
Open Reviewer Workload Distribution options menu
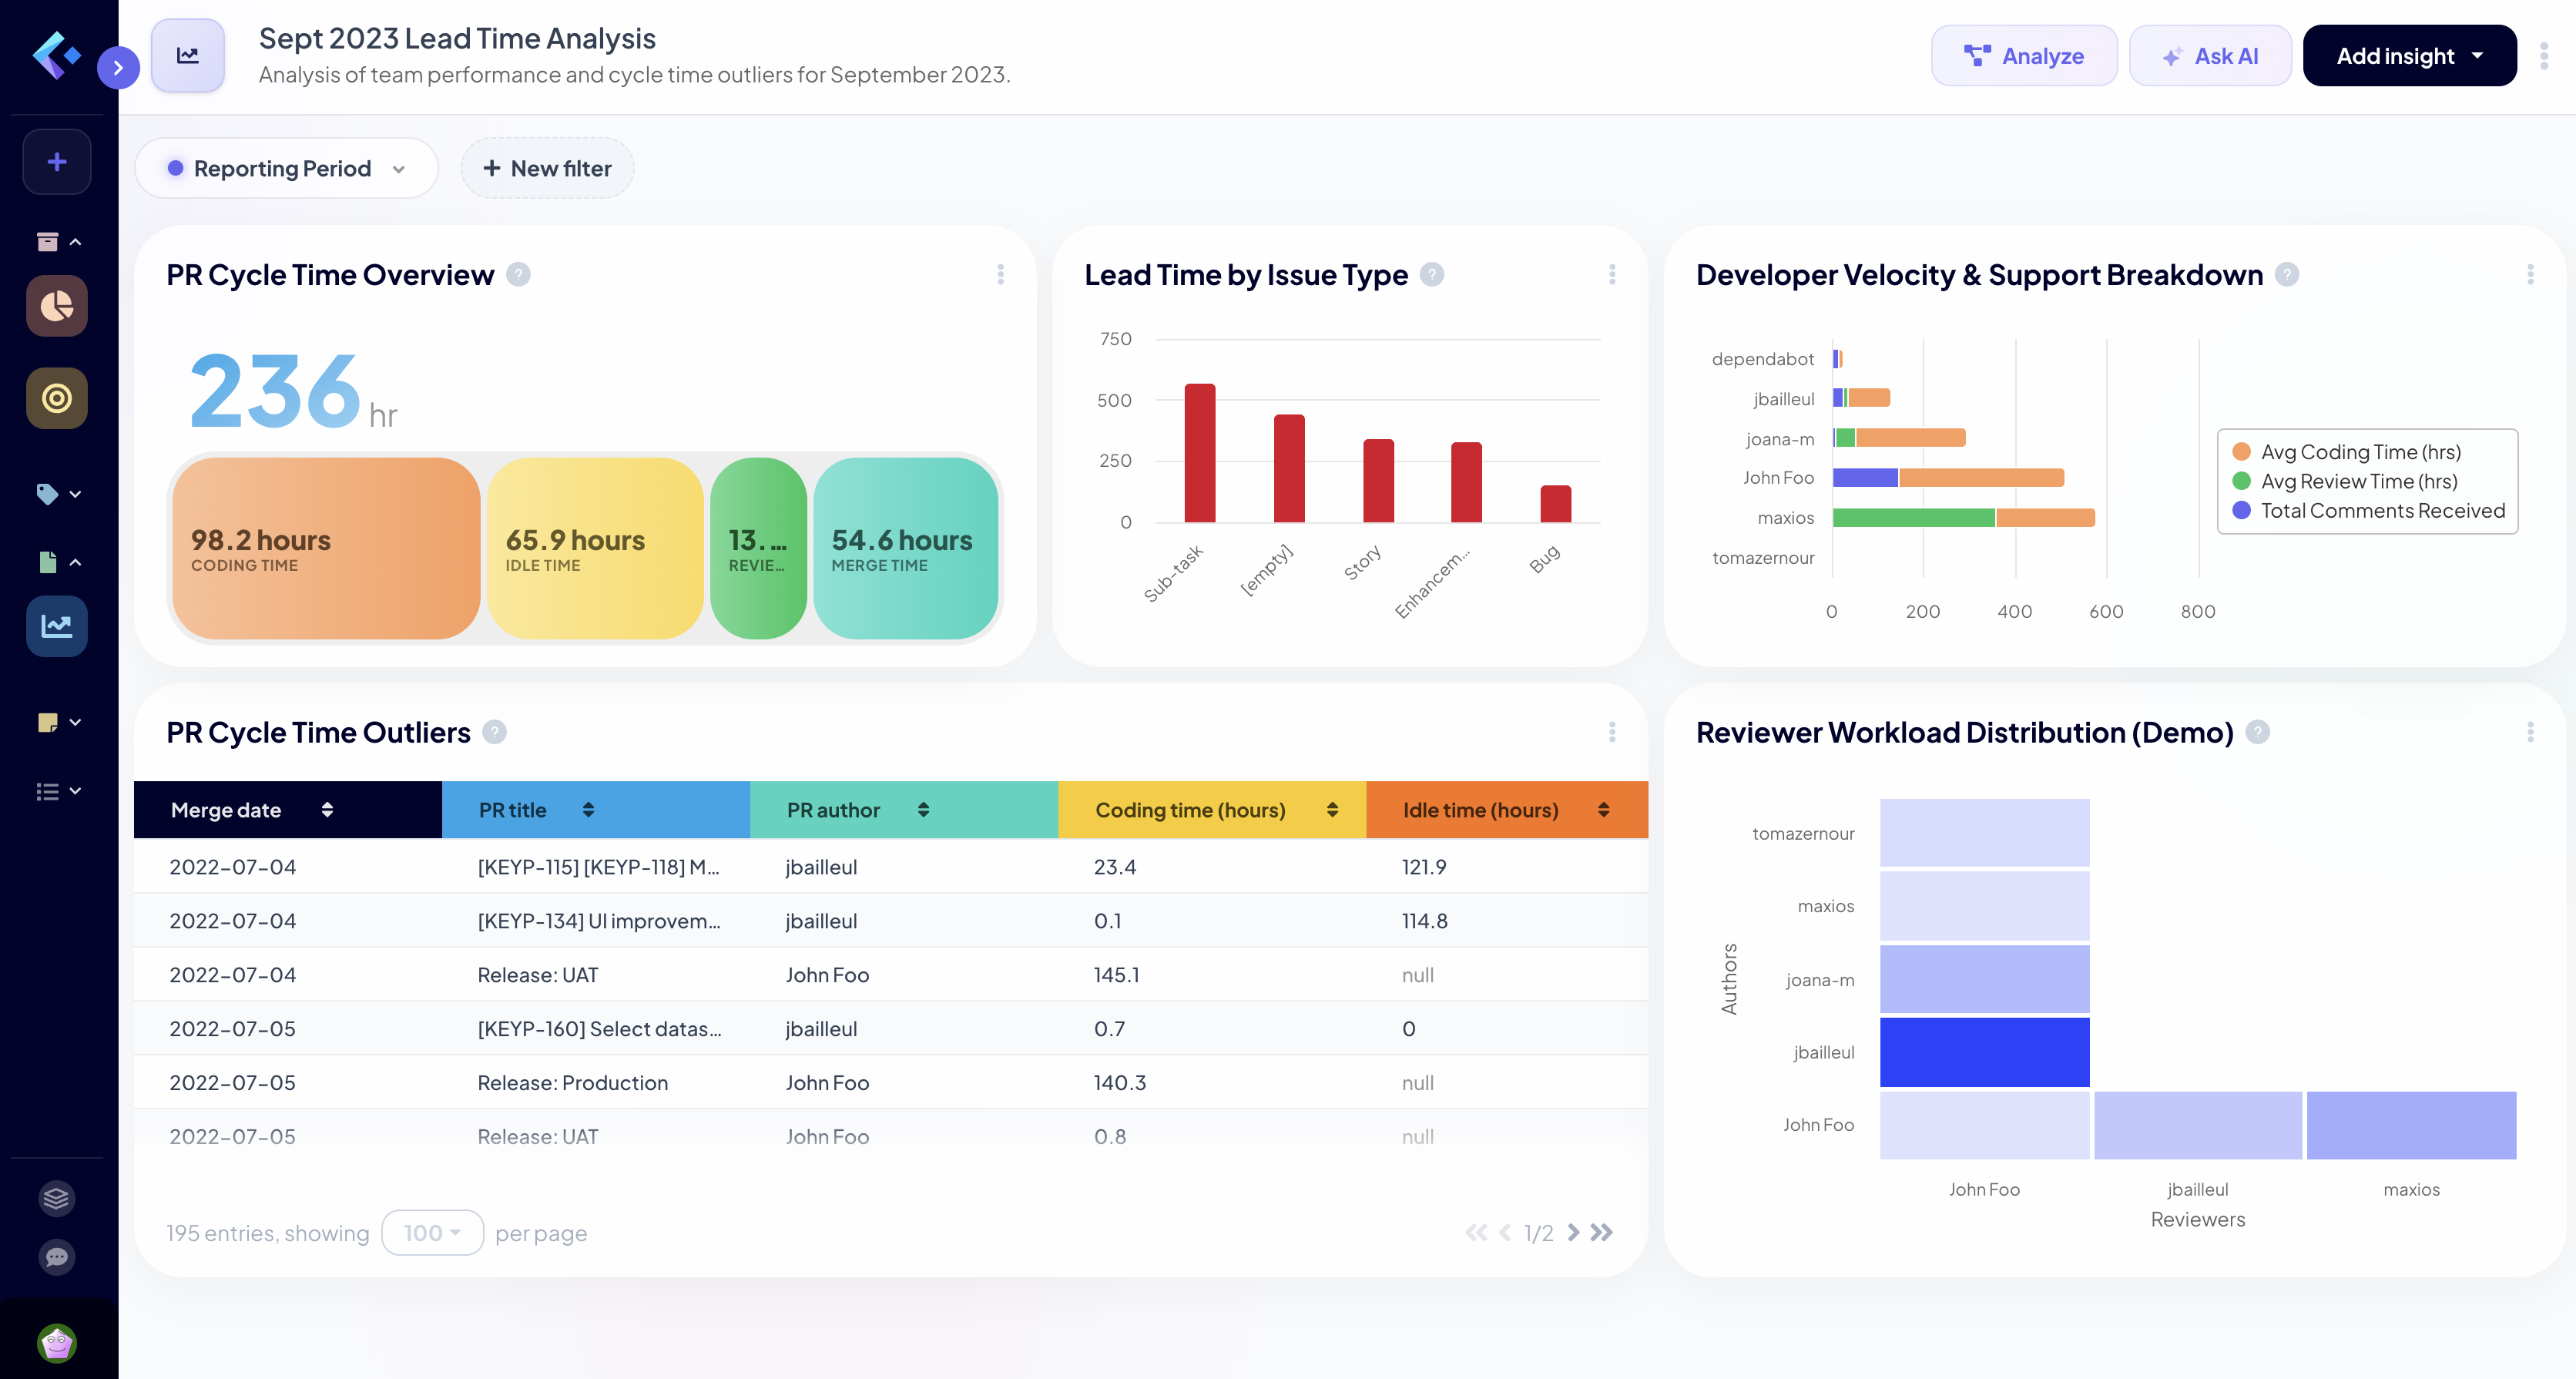click(2530, 732)
